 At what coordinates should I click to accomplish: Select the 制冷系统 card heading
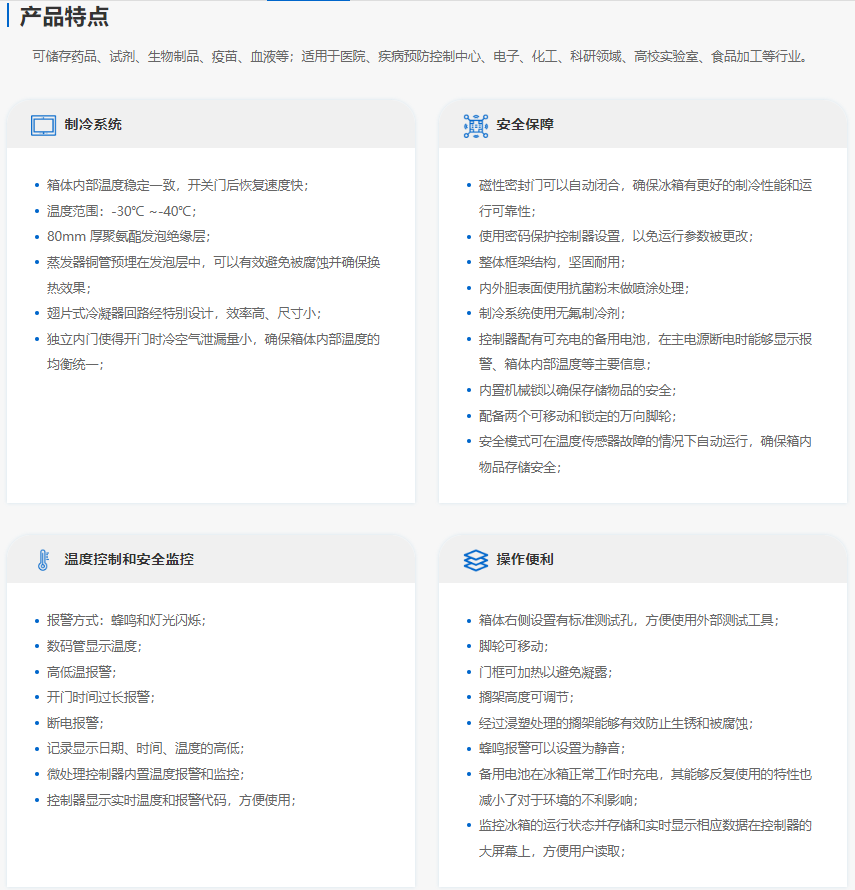tap(93, 125)
